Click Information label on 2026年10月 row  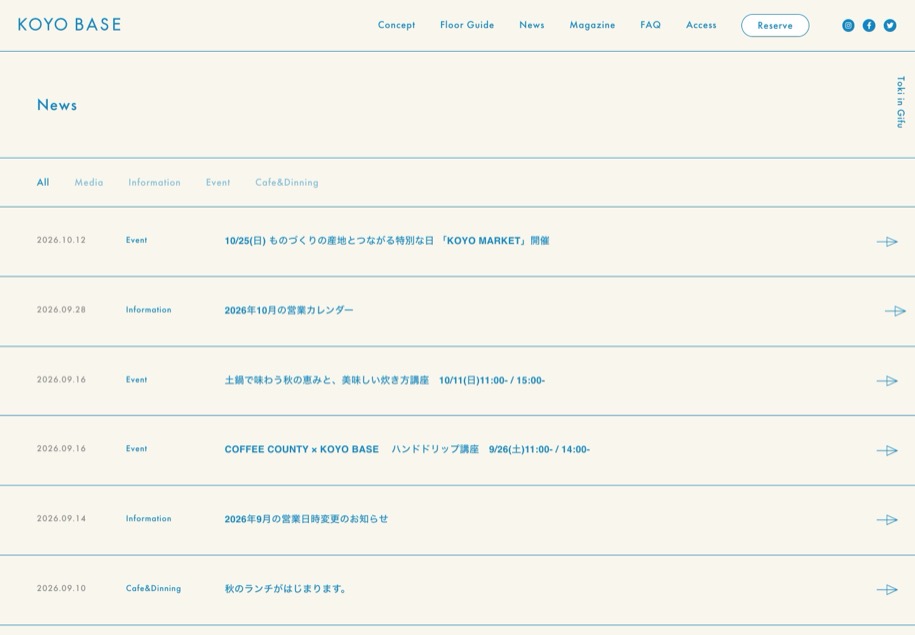(149, 309)
